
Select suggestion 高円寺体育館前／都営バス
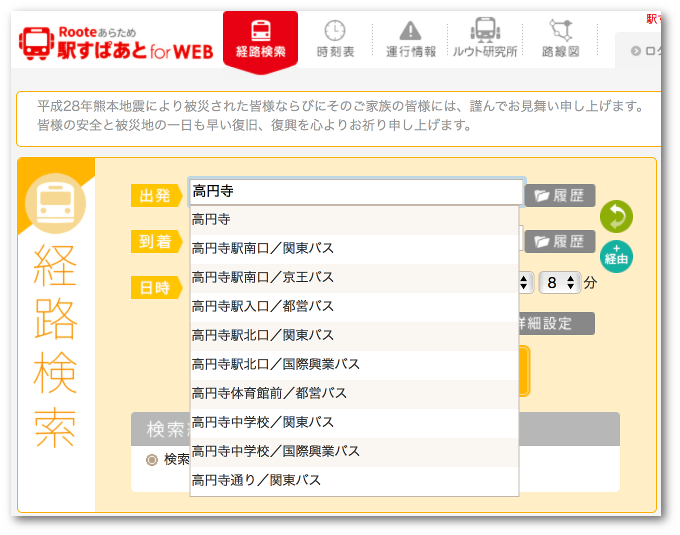tap(354, 395)
